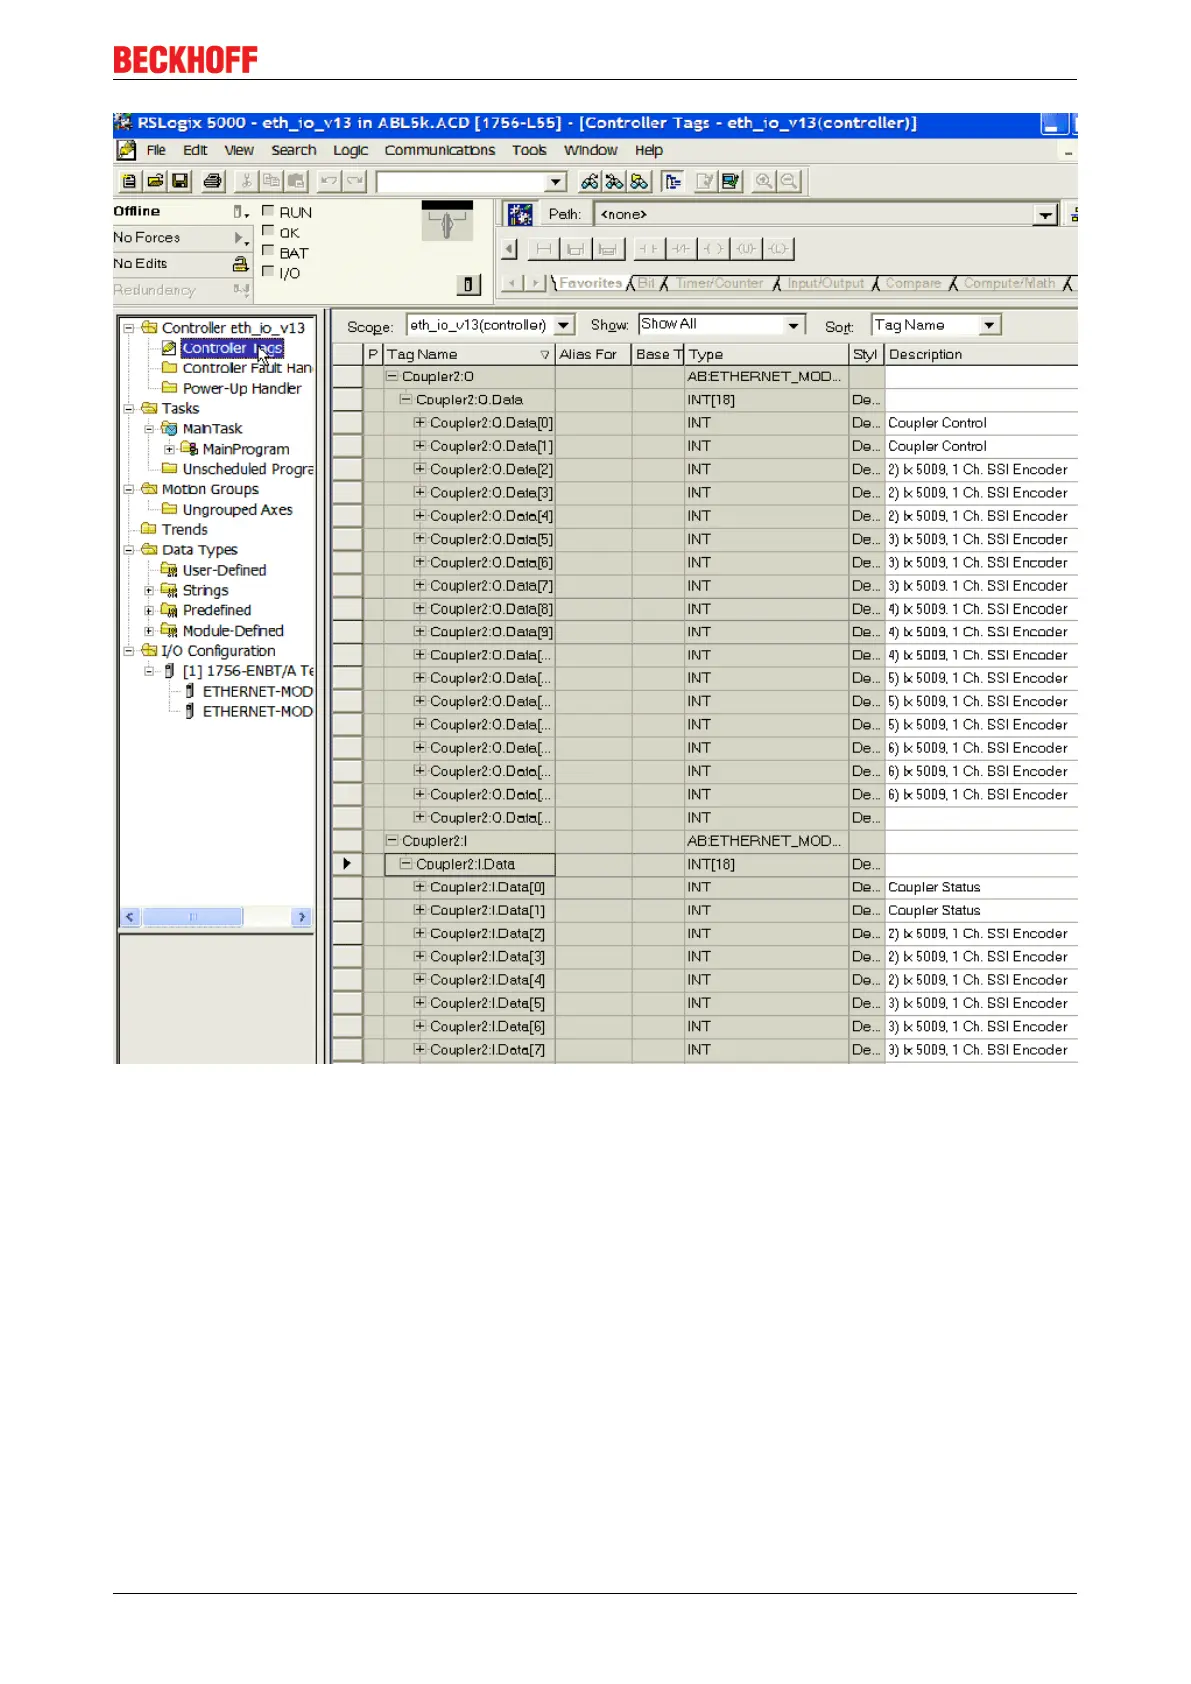Viewport: 1191px width, 1684px height.
Task: Toggle the OK indicator checkbox
Action: coord(268,231)
